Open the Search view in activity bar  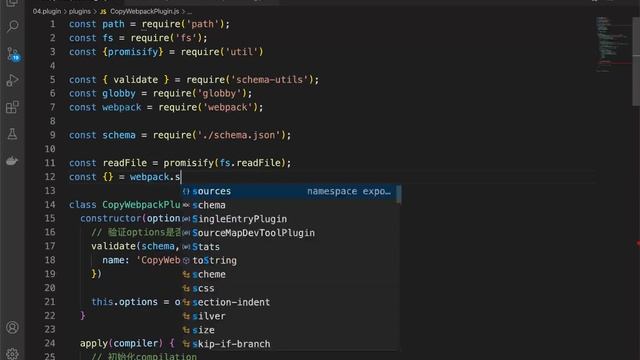(x=13, y=27)
